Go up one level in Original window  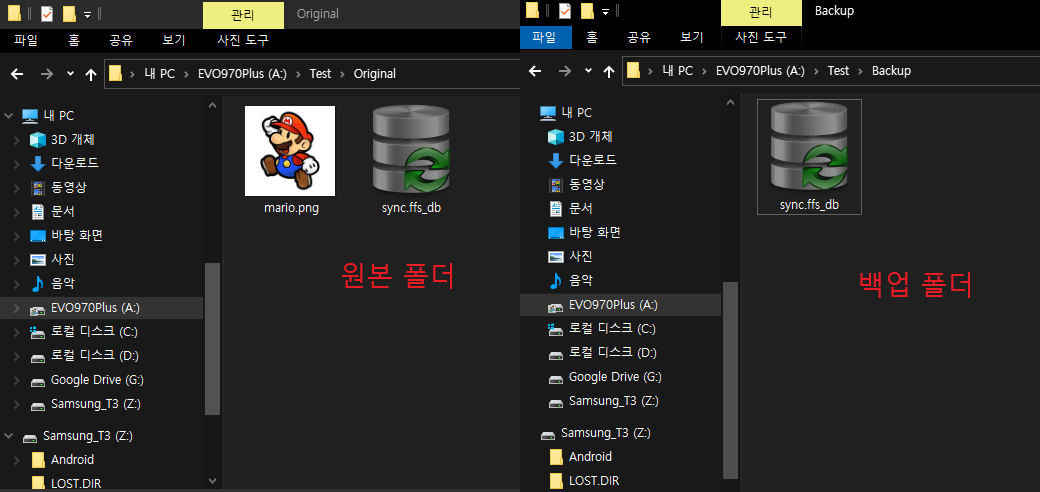91,74
